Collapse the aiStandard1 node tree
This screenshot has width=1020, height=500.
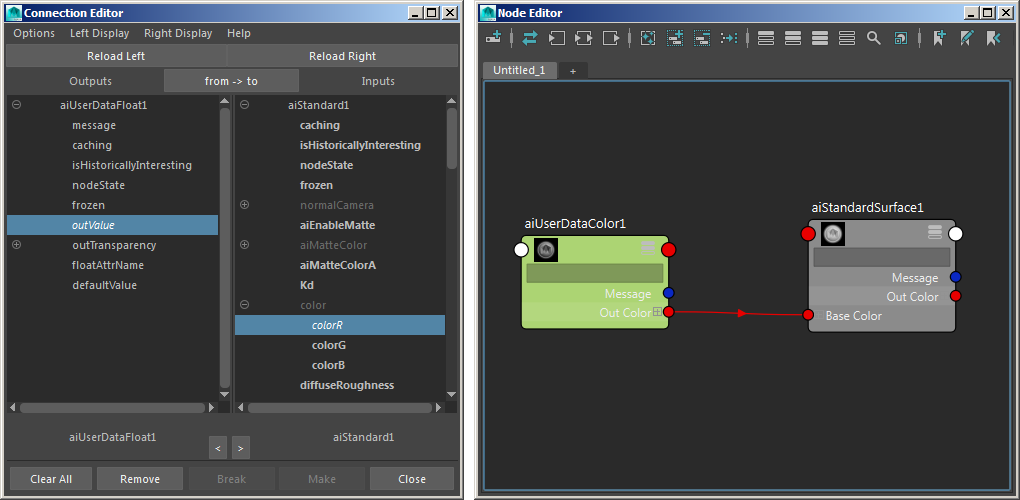(245, 104)
